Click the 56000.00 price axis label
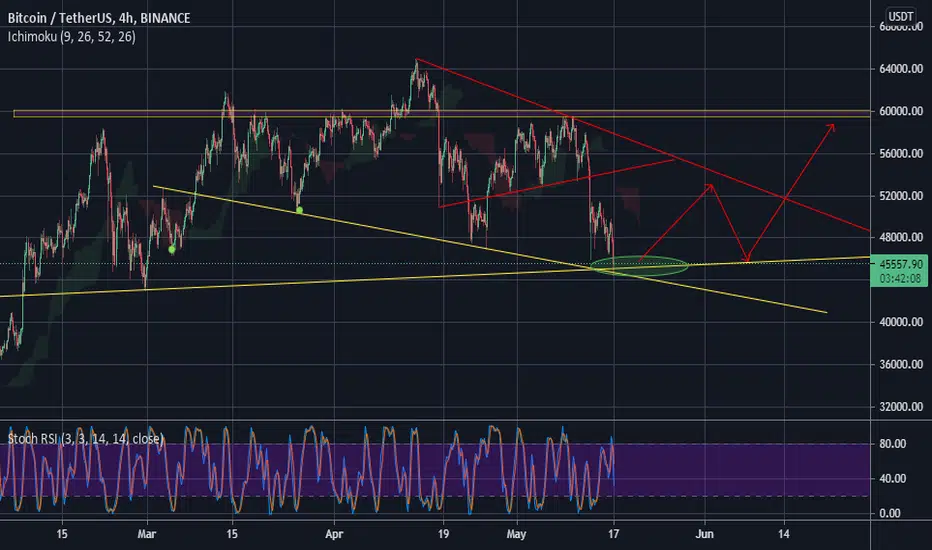 coord(901,153)
